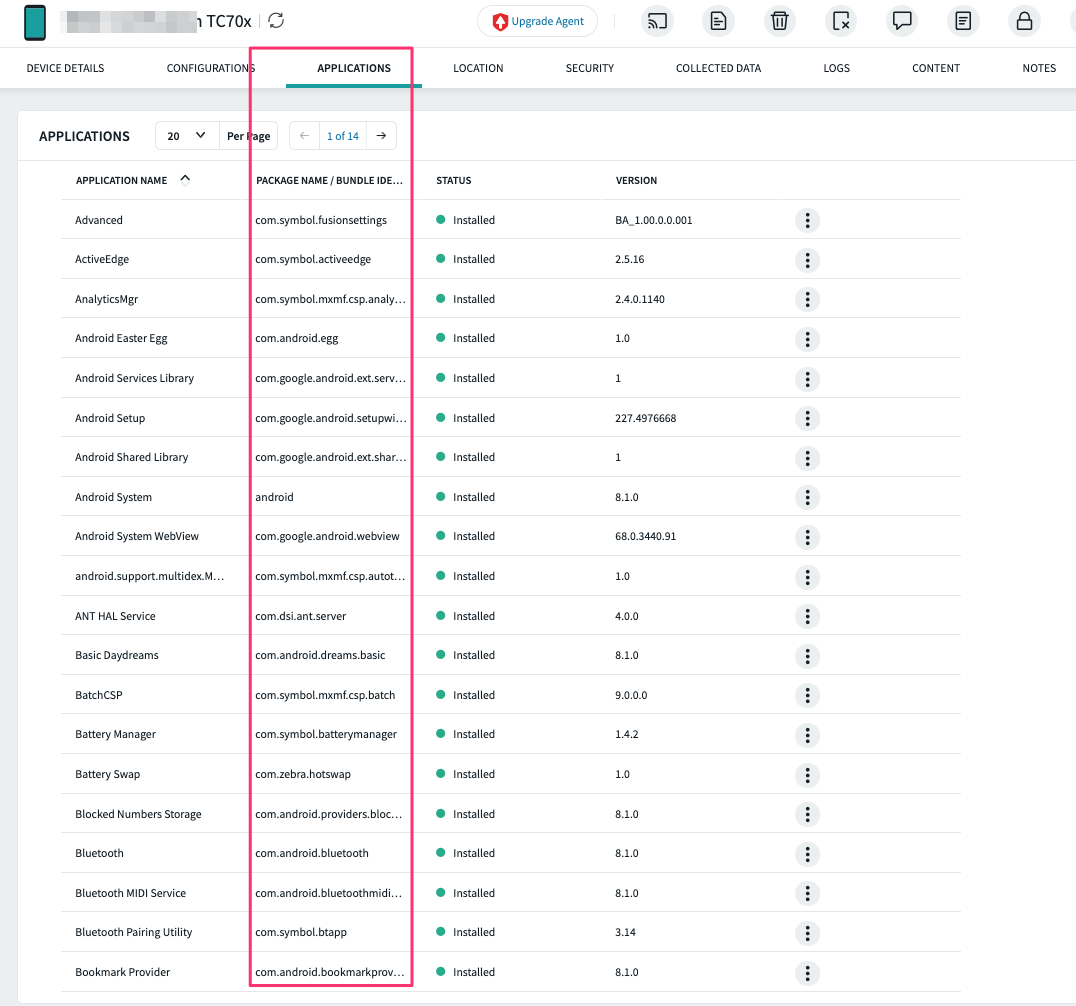
Task: Click the refresh icon next to TC70x
Action: pos(276,21)
